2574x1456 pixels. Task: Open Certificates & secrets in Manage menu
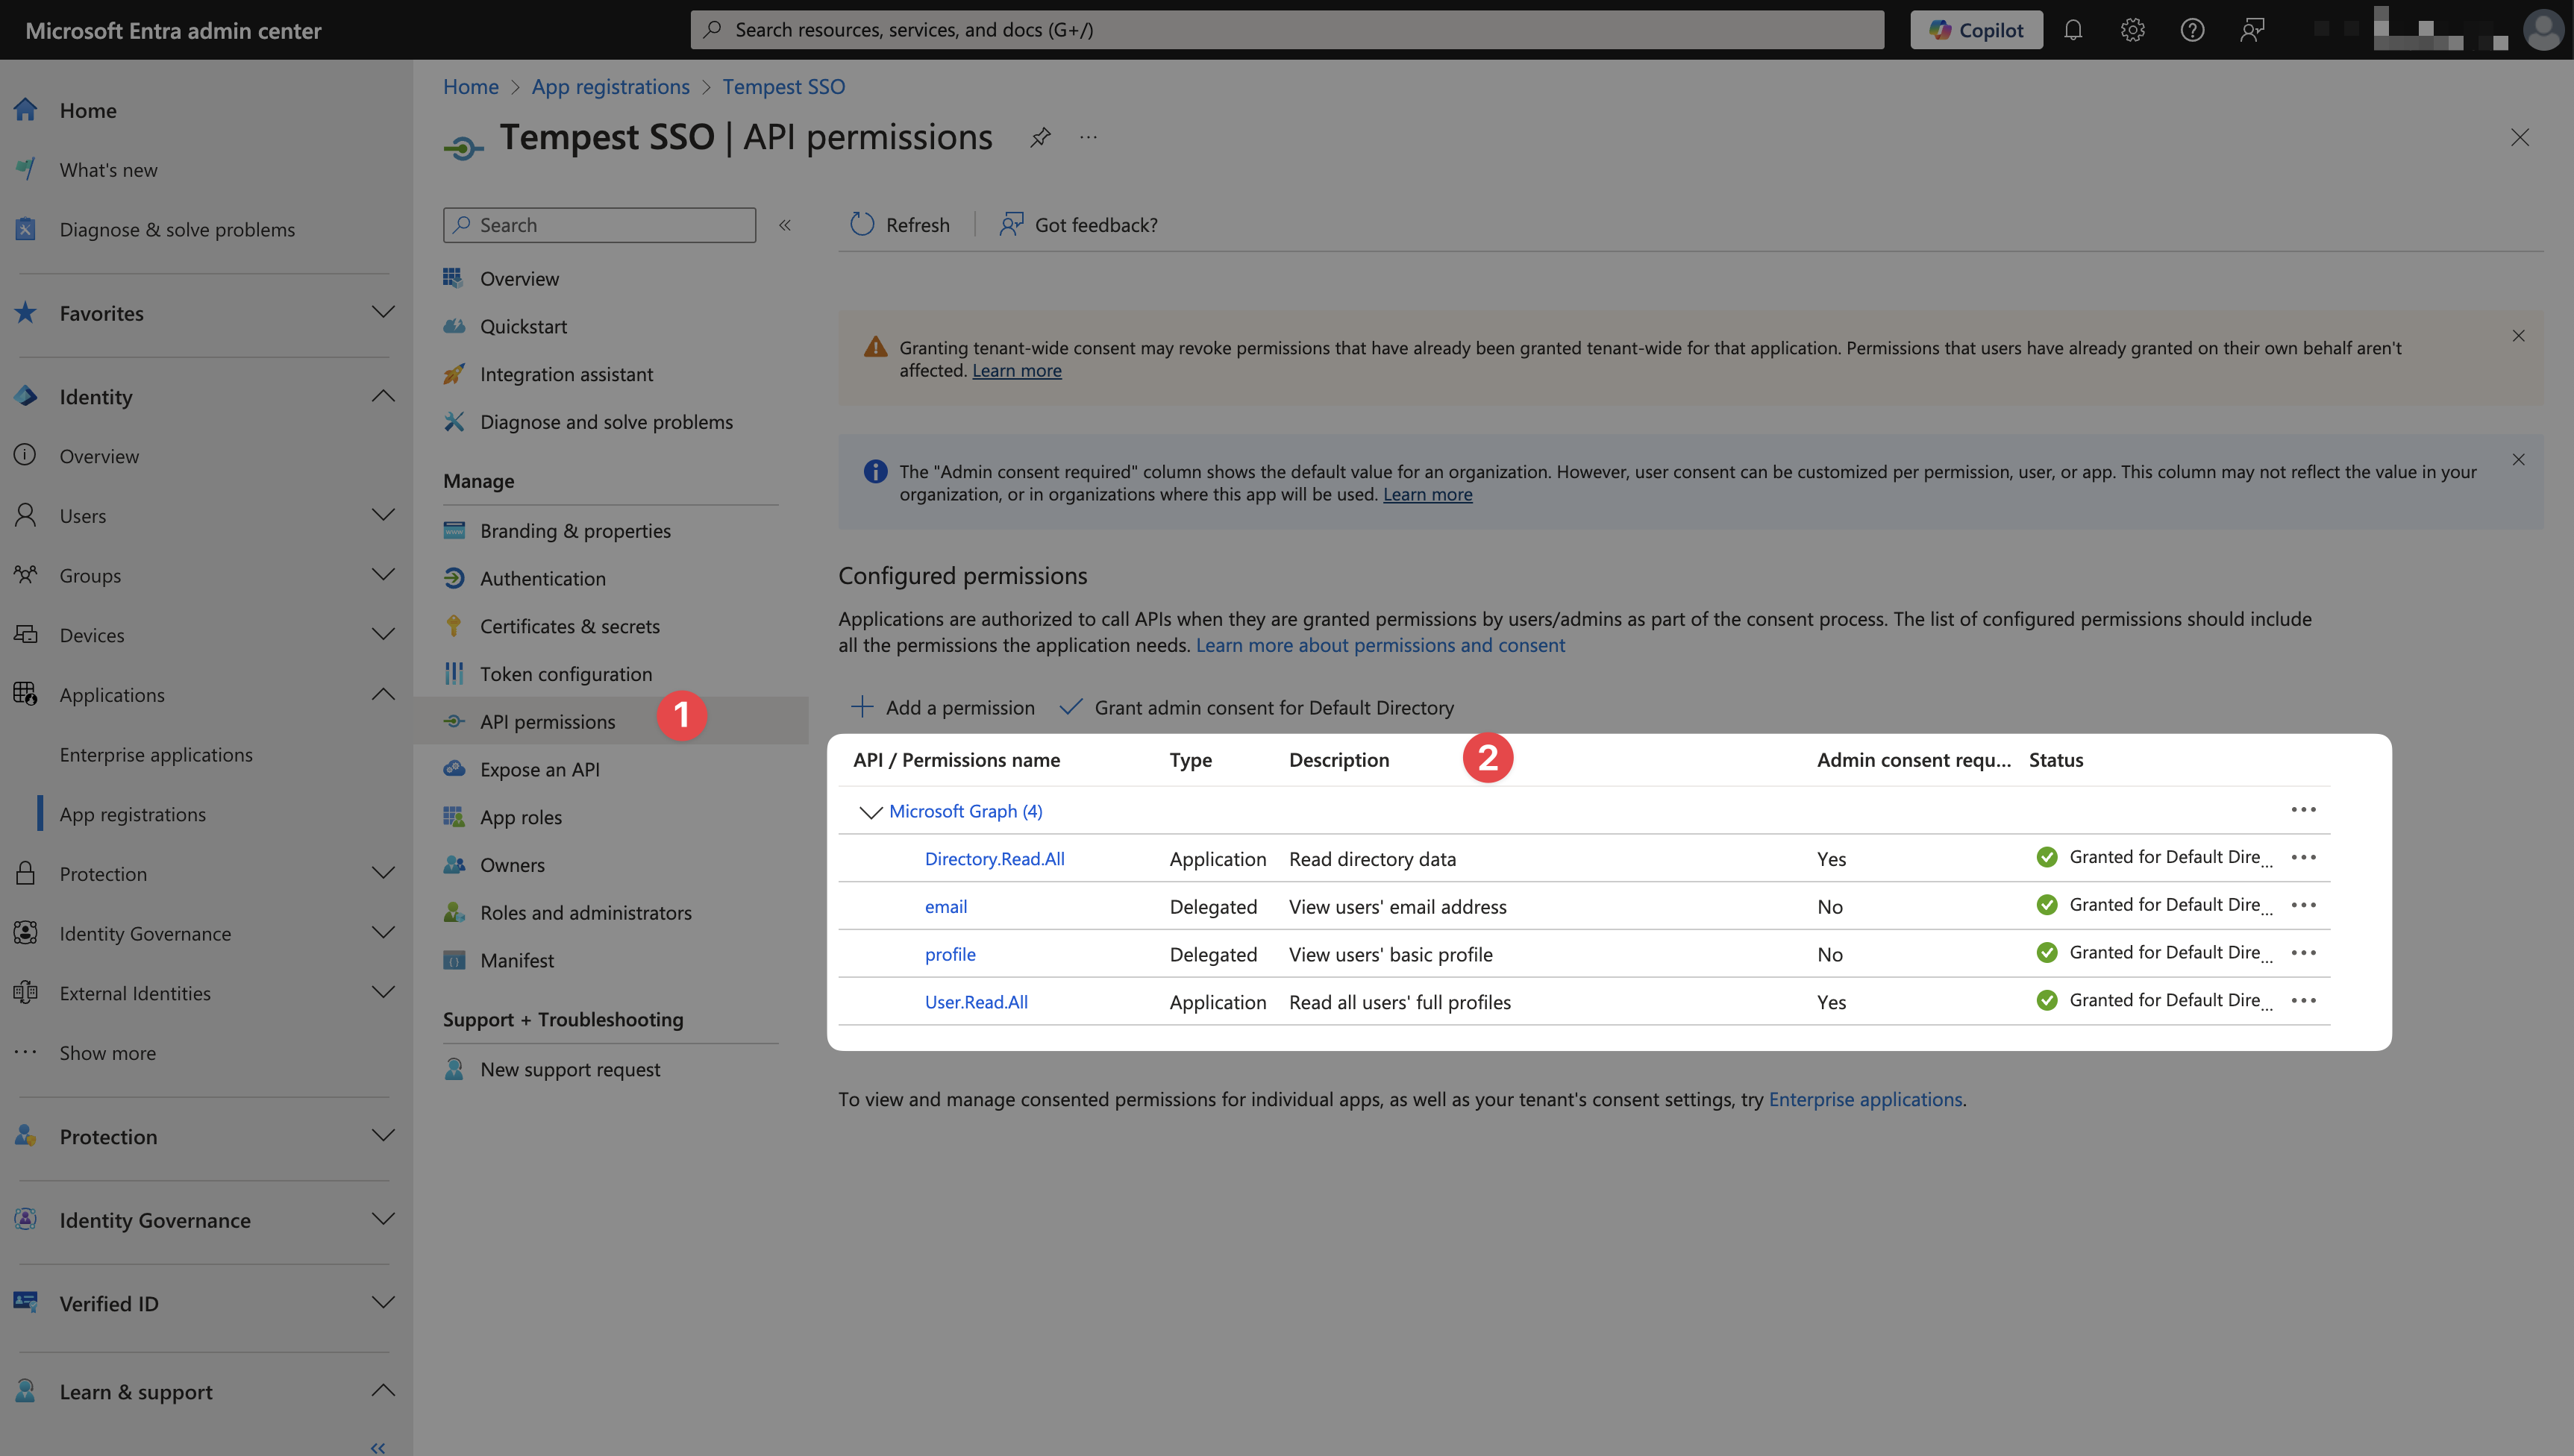tap(569, 626)
